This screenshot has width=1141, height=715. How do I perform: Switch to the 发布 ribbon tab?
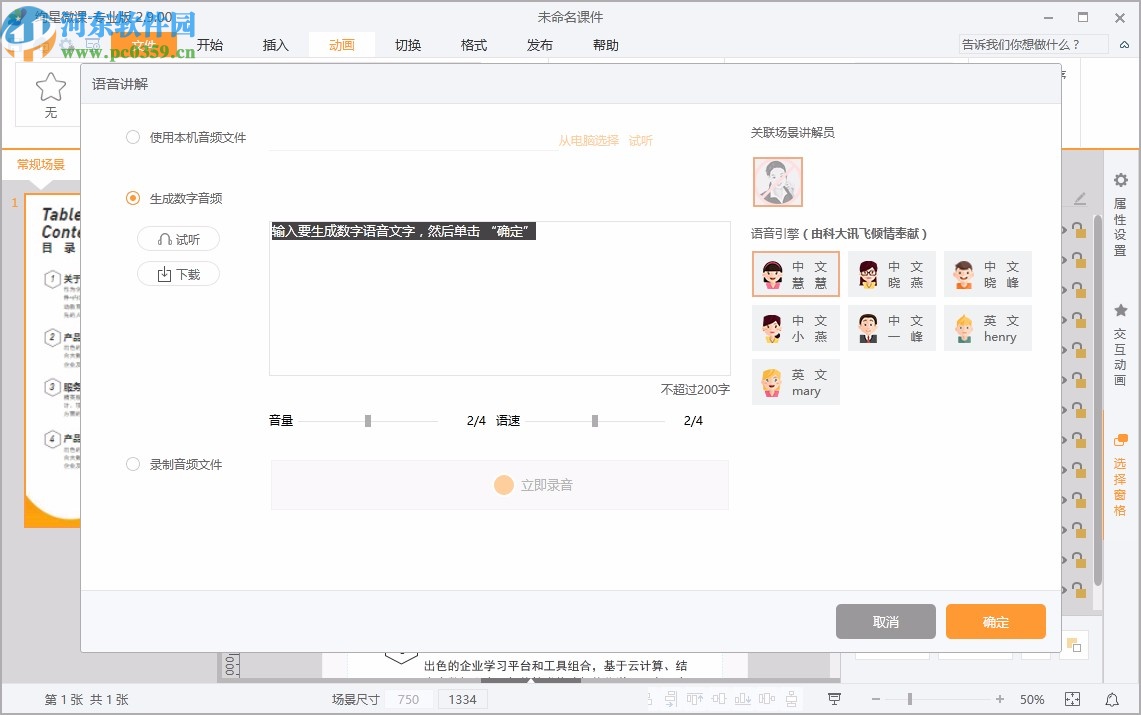(x=539, y=44)
